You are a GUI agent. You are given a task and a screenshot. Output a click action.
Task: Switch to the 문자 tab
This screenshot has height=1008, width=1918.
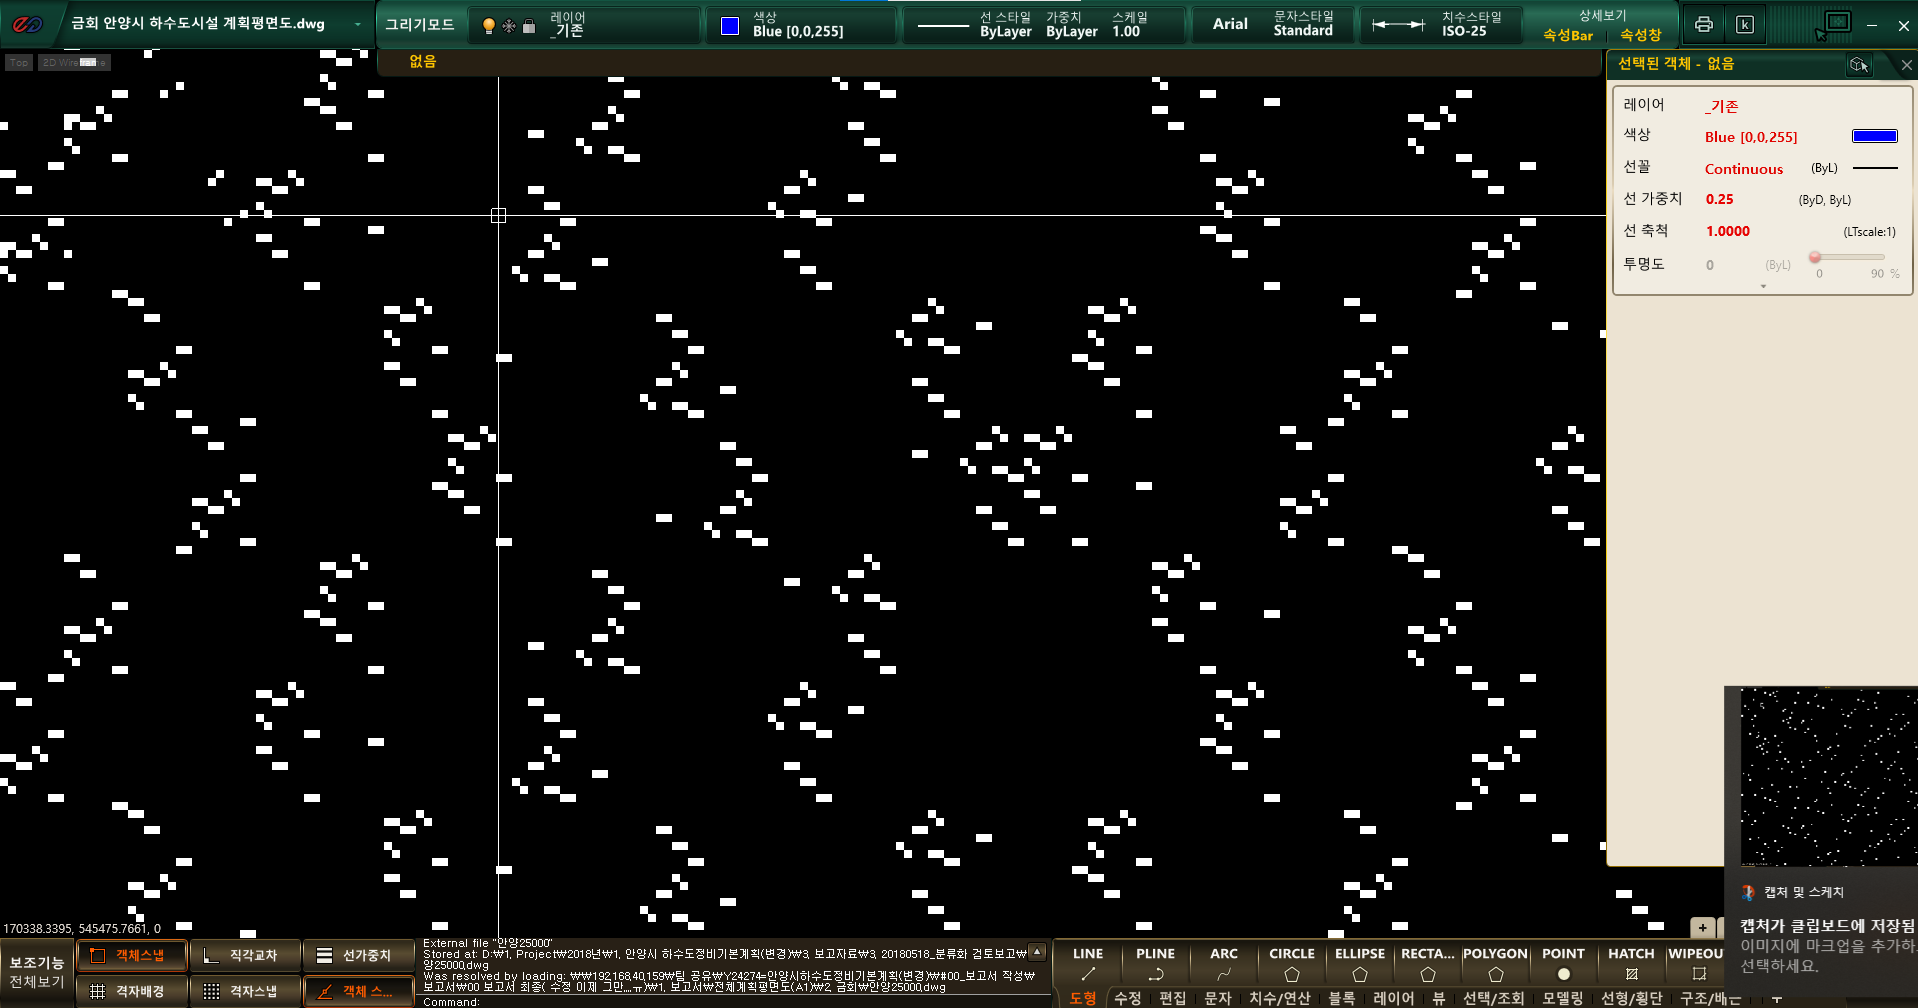pyautogui.click(x=1218, y=998)
